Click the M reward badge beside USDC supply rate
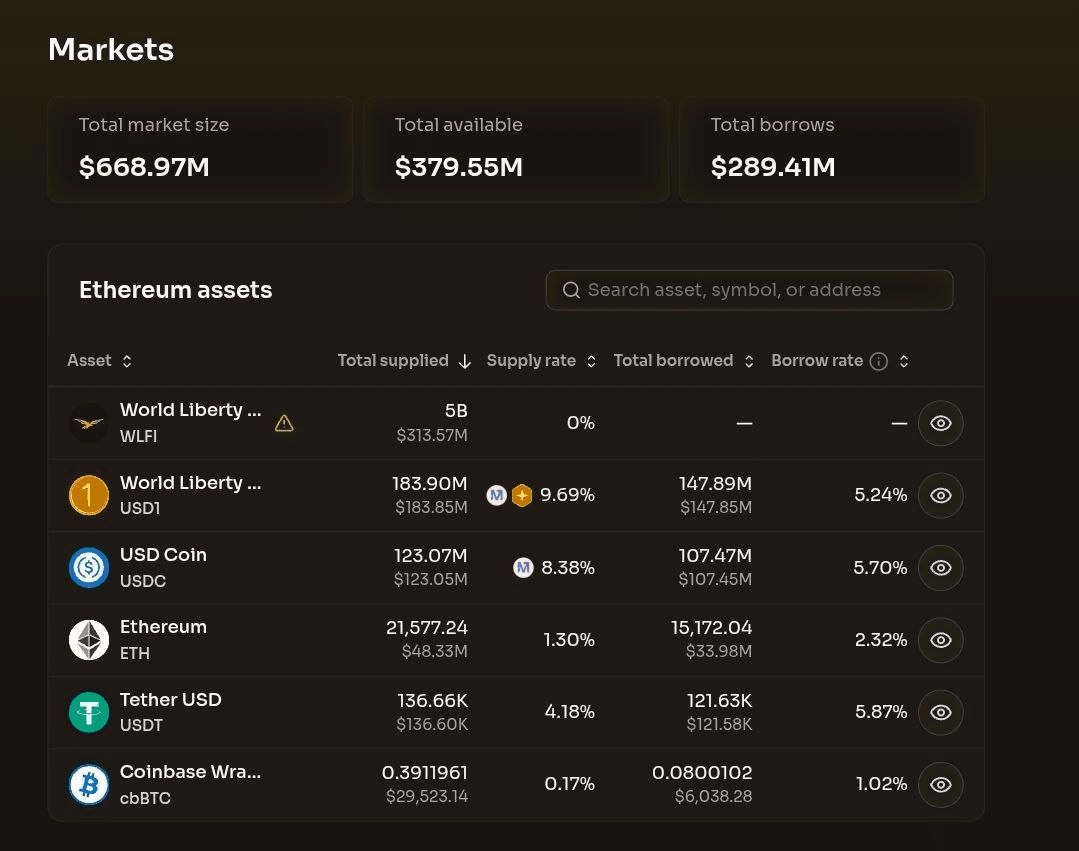 pyautogui.click(x=523, y=568)
